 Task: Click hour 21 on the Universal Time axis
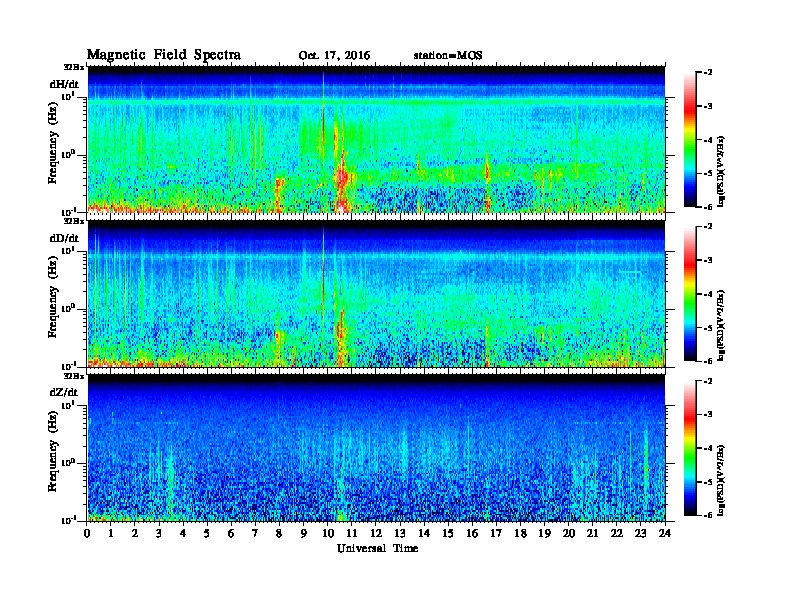[592, 533]
